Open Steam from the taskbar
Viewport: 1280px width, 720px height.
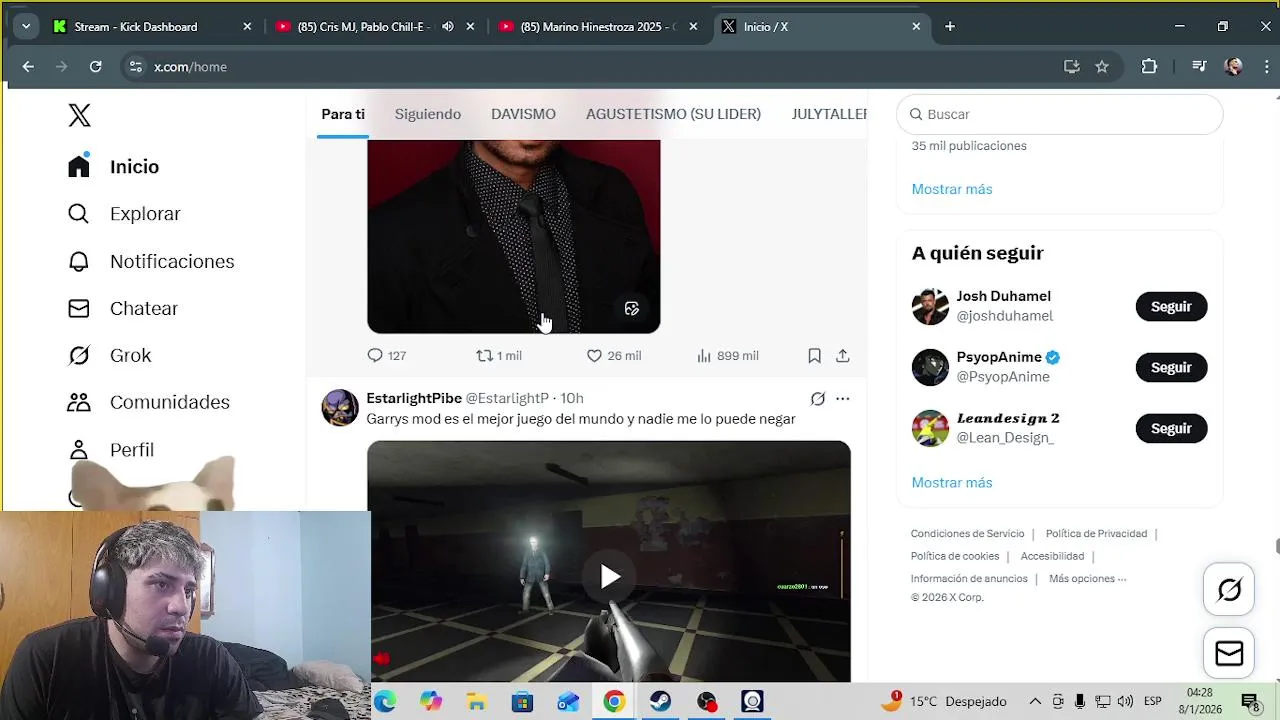pos(660,702)
